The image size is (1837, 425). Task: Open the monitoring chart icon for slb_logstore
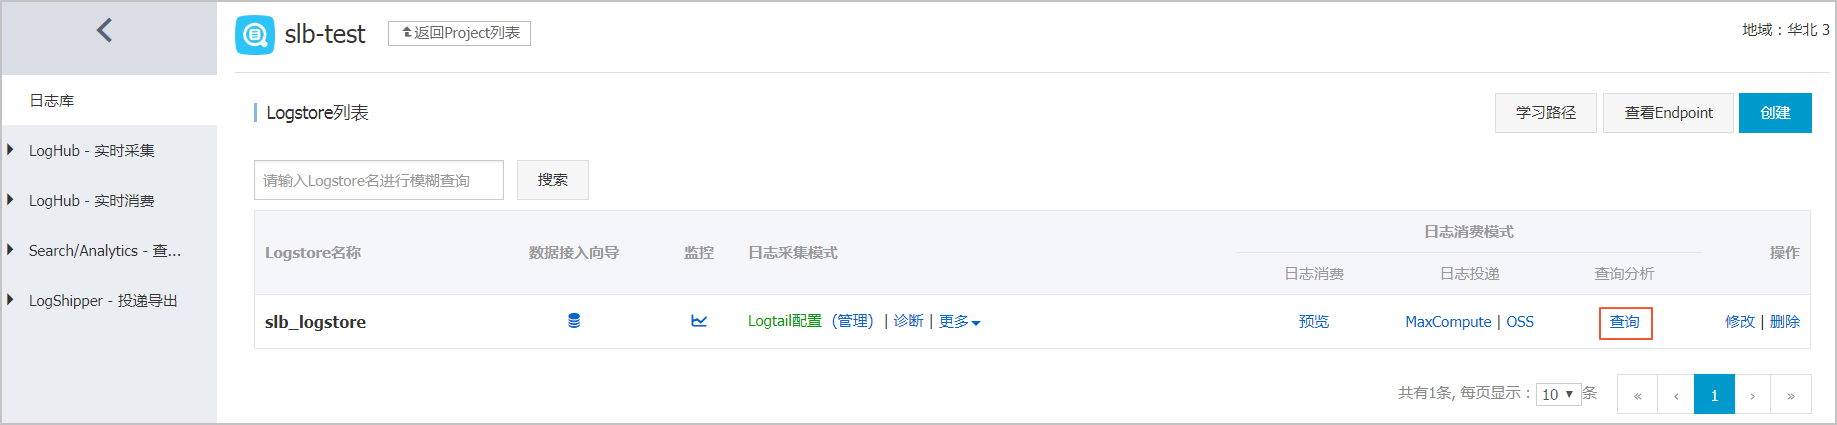(699, 321)
